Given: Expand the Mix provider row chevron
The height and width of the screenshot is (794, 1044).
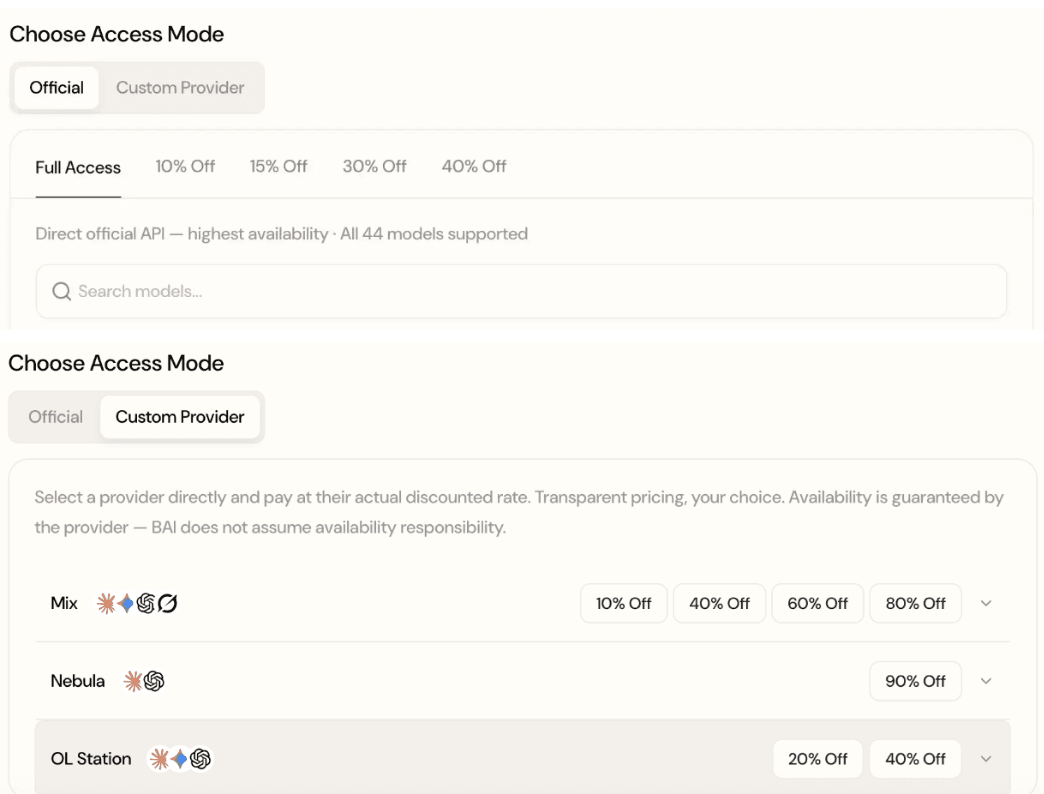Looking at the screenshot, I should (986, 604).
